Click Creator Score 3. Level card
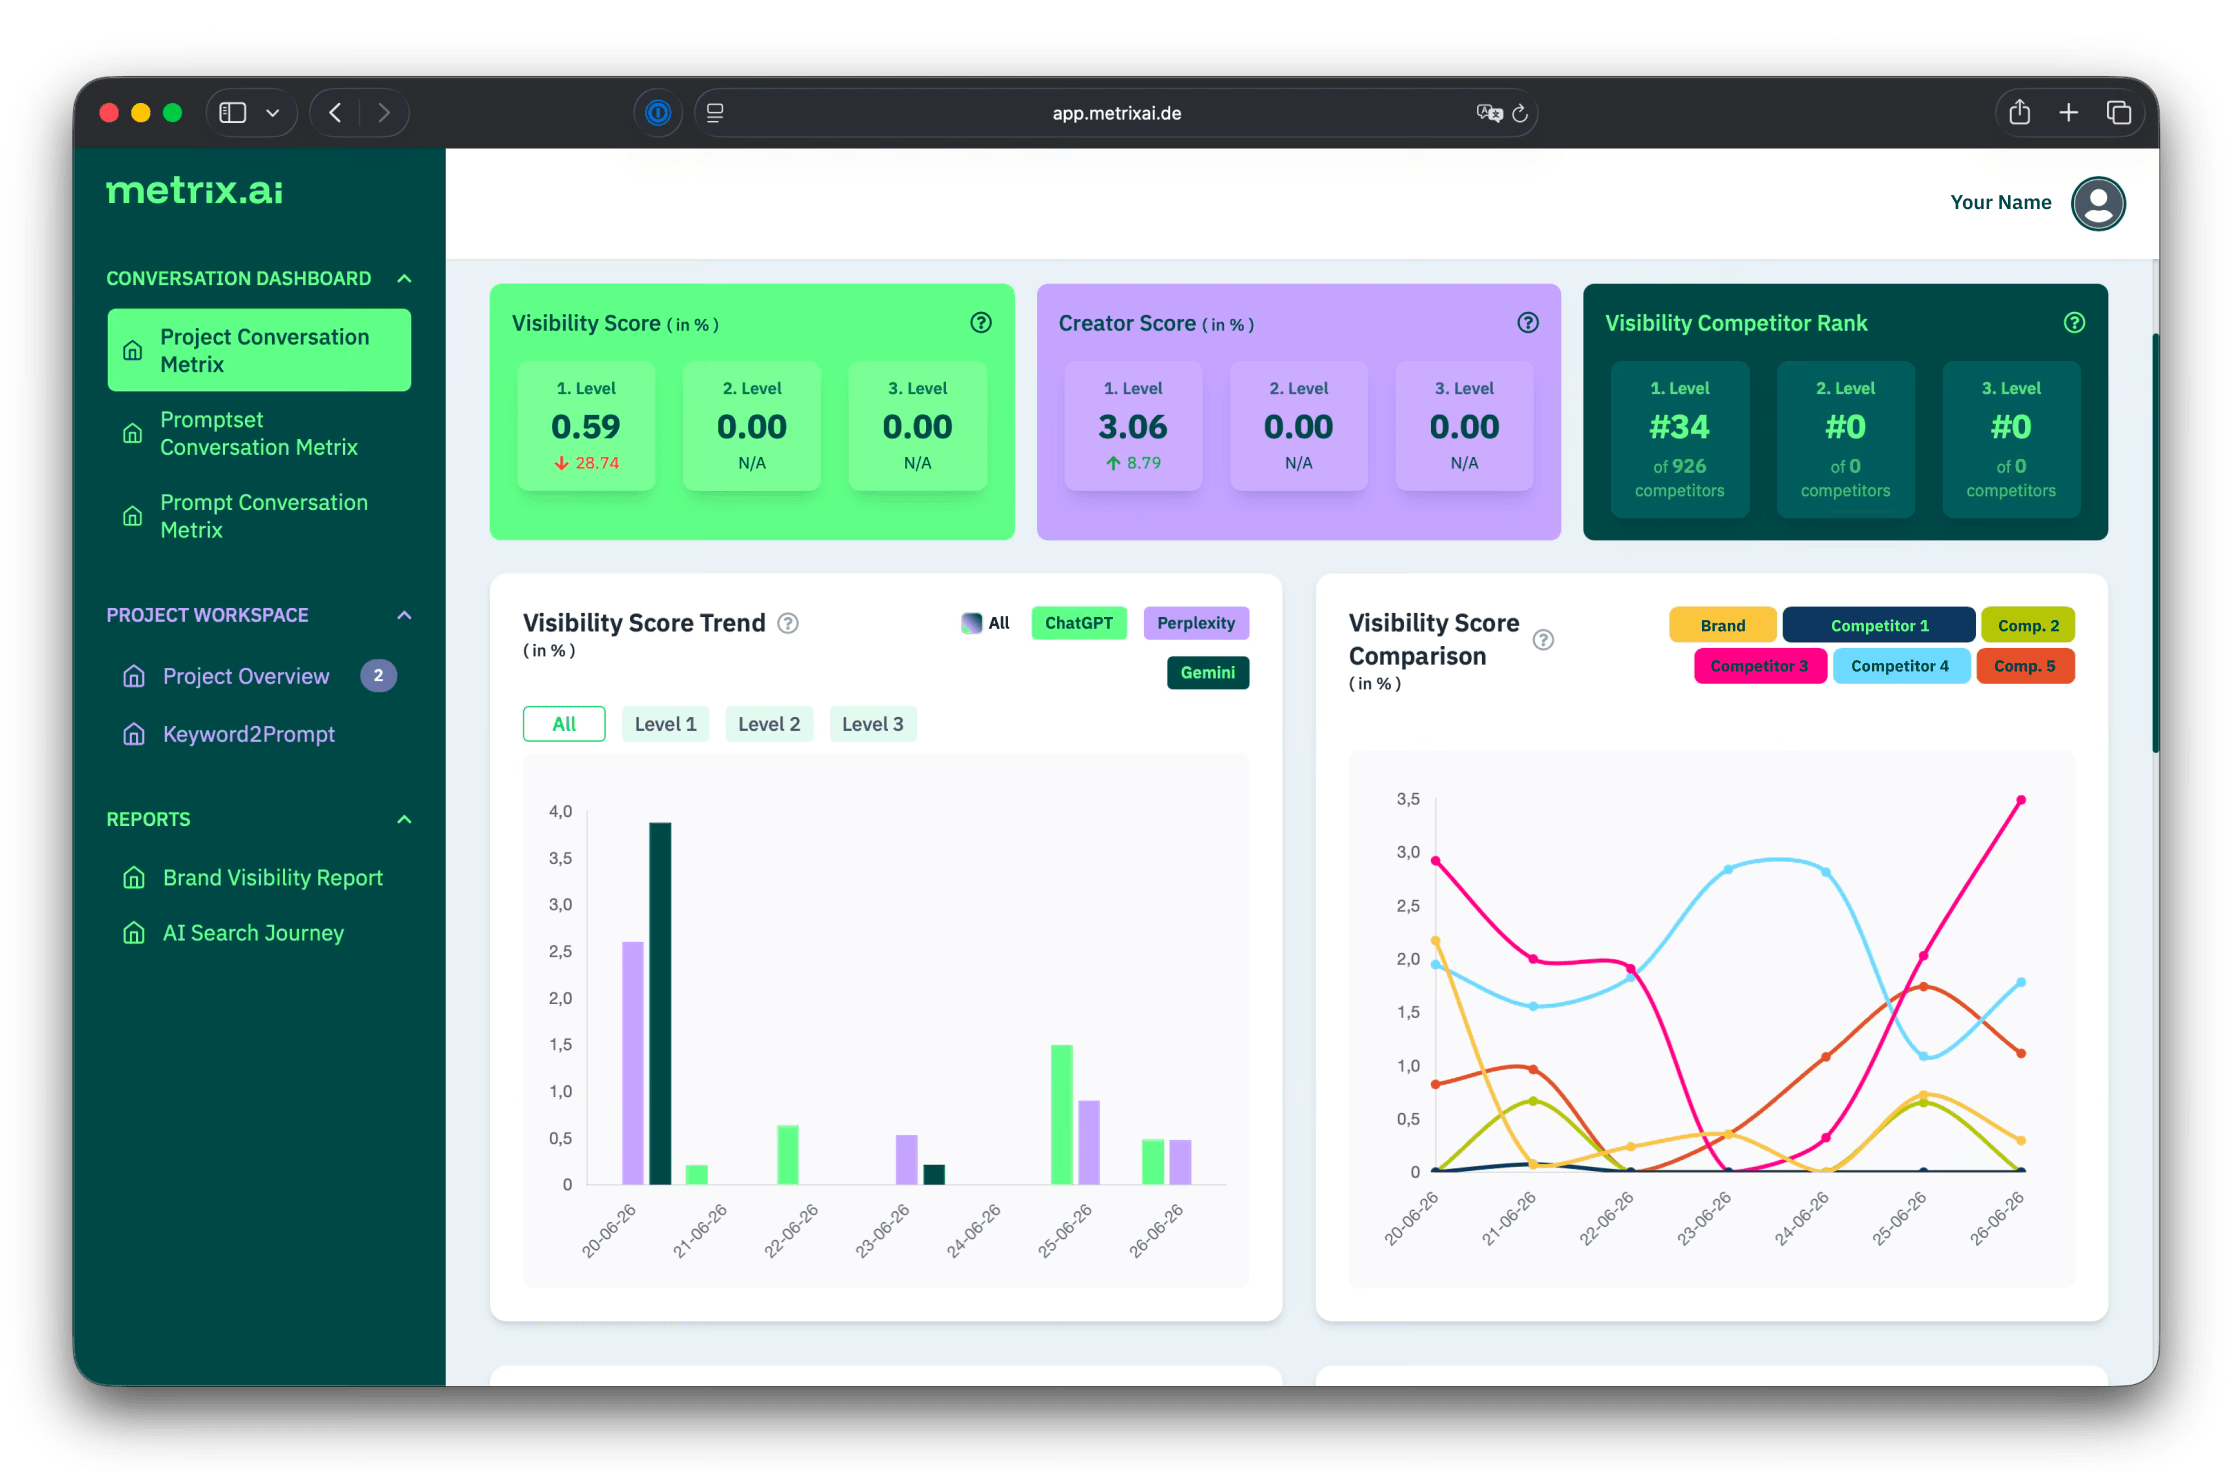The height and width of the screenshot is (1472, 2233). pyautogui.click(x=1464, y=426)
